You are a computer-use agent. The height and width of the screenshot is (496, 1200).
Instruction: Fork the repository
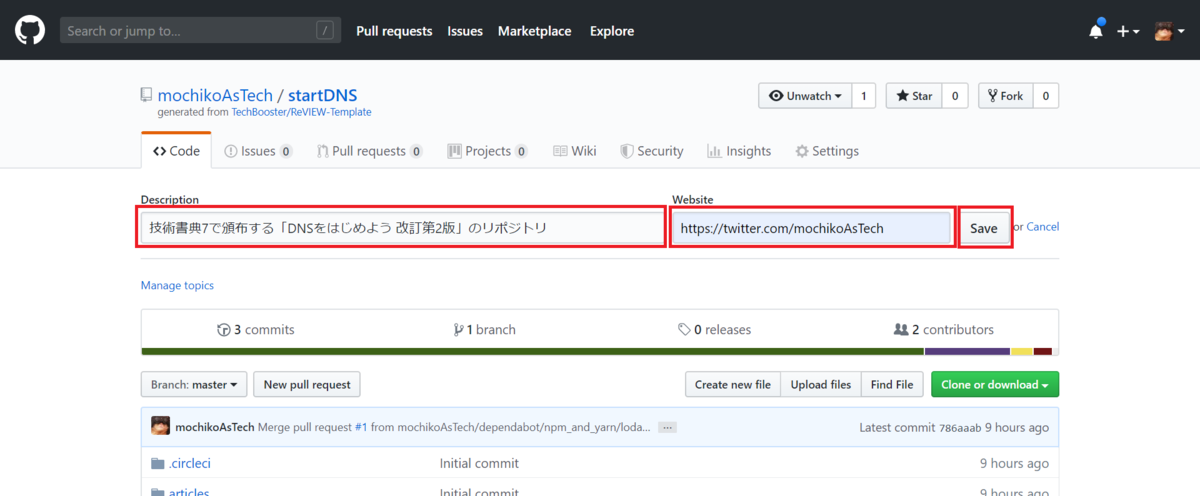(1005, 96)
